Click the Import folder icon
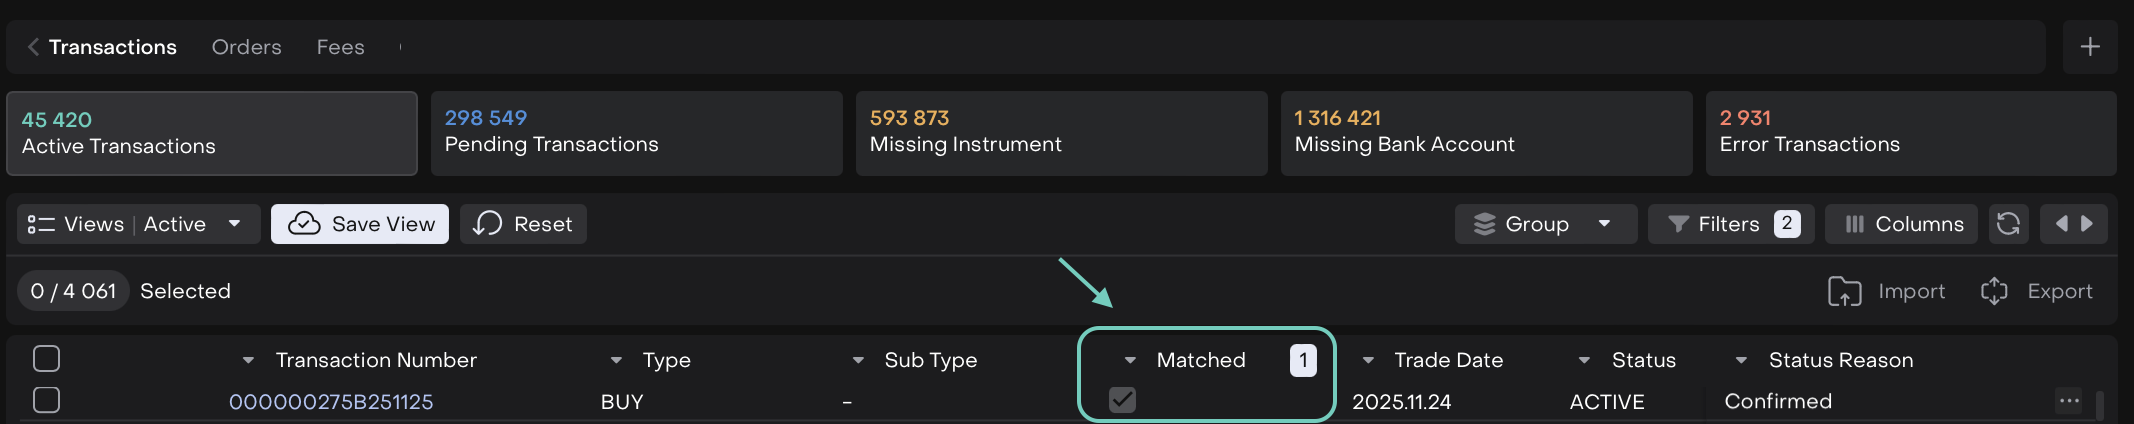This screenshot has width=2134, height=424. [1844, 291]
